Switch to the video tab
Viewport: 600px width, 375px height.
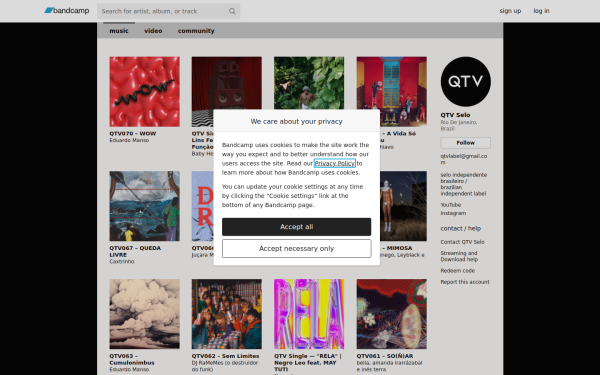click(x=153, y=31)
